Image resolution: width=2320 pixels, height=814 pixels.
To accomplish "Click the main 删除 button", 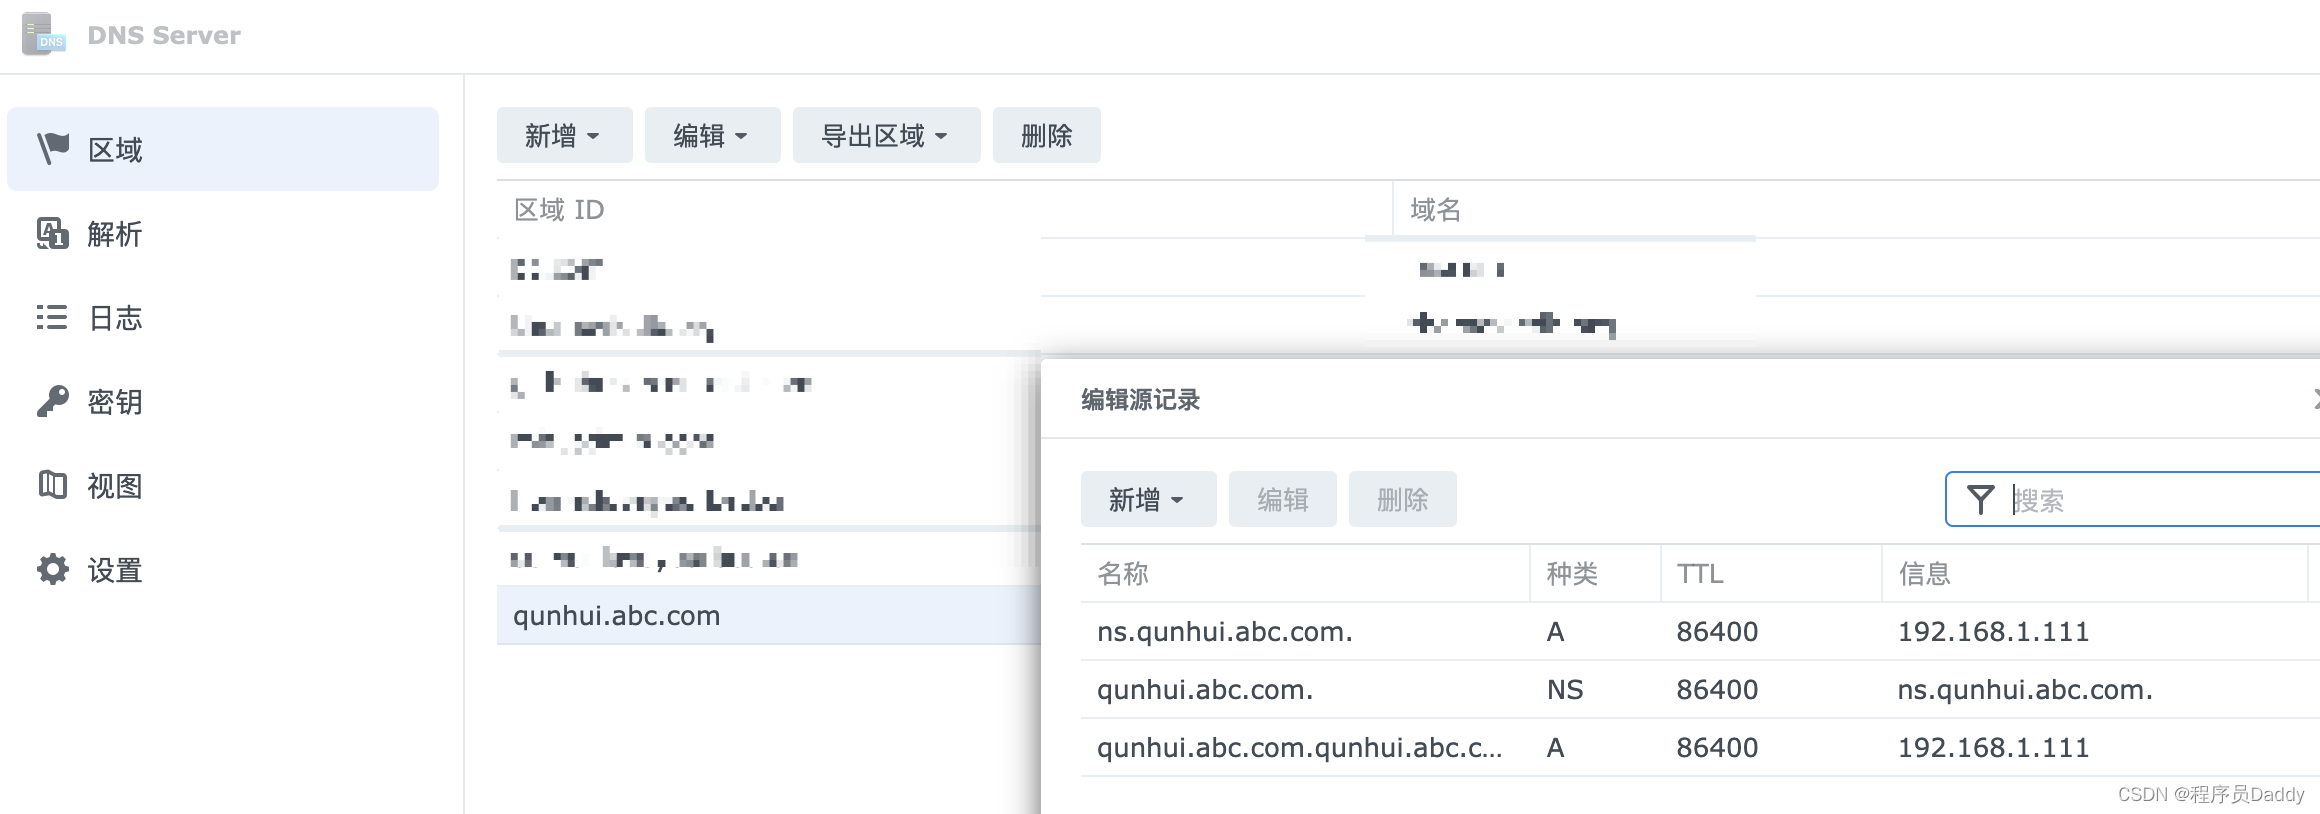I will (1046, 135).
